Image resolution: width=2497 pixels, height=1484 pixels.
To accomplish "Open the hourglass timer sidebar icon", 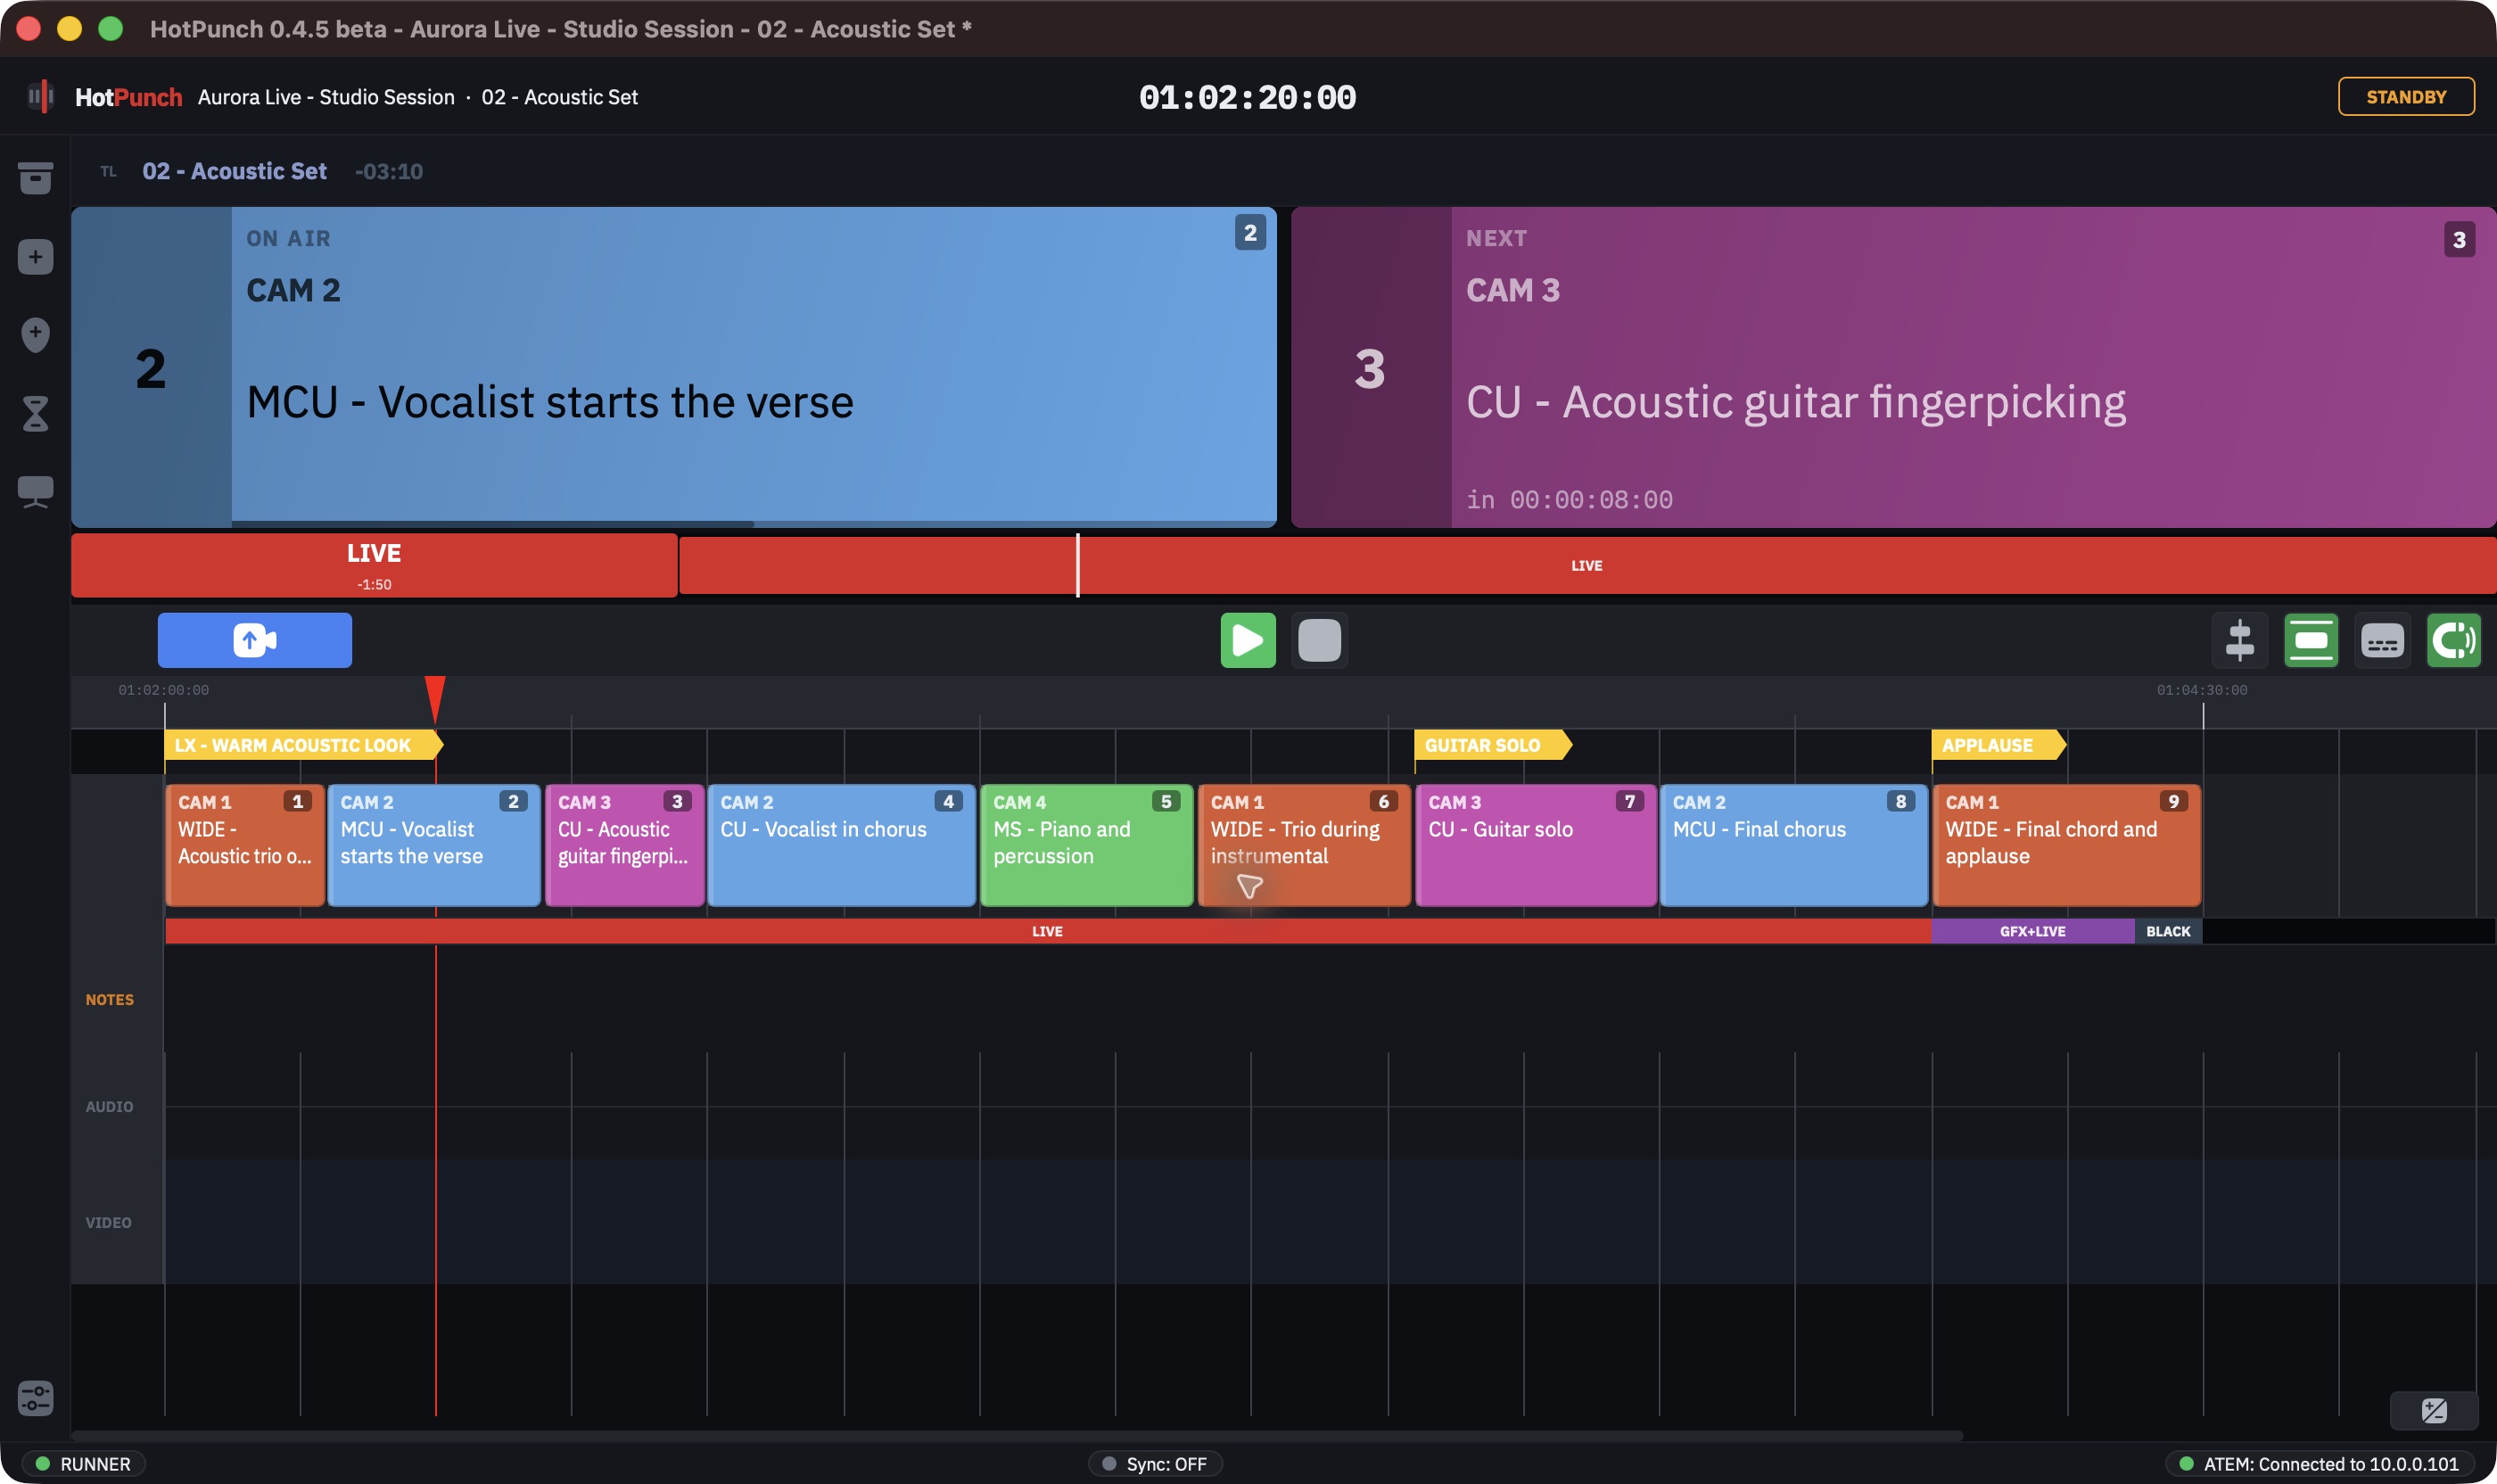I will (x=35, y=413).
